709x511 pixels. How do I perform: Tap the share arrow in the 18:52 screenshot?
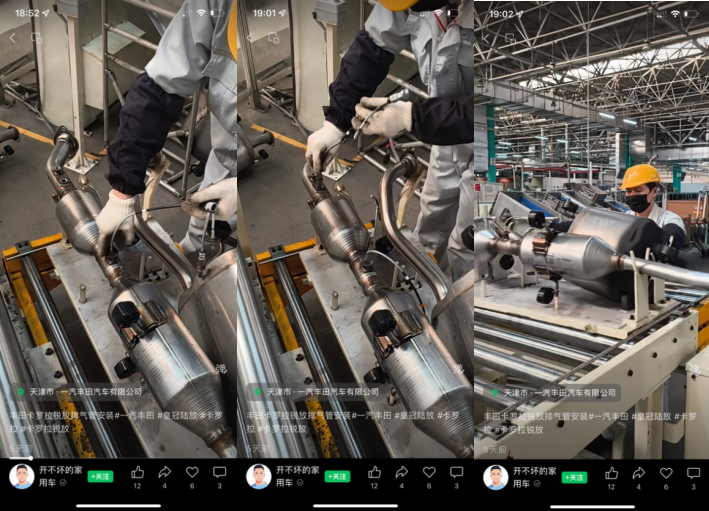coord(164,472)
